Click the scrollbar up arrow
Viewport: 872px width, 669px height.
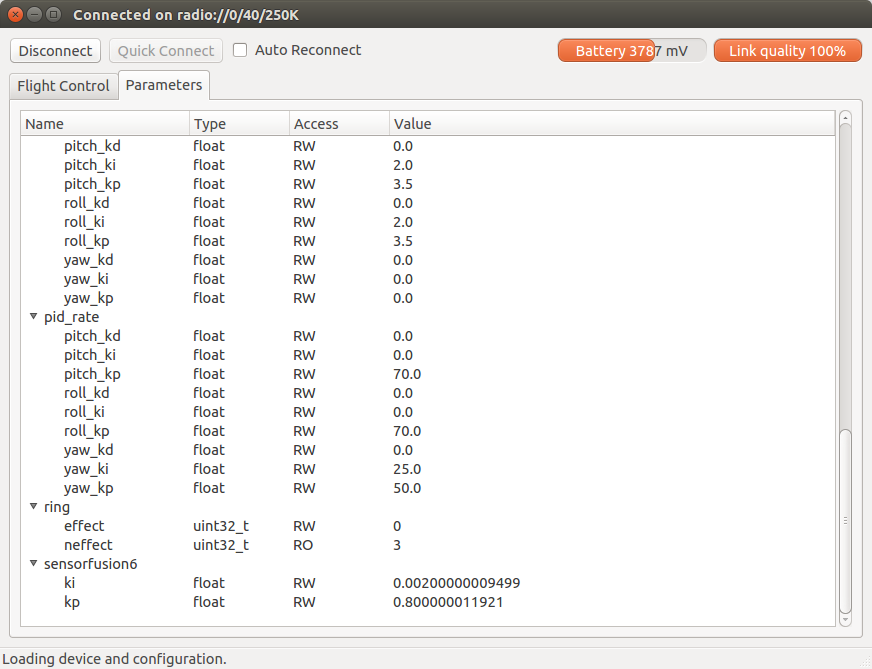pos(845,117)
